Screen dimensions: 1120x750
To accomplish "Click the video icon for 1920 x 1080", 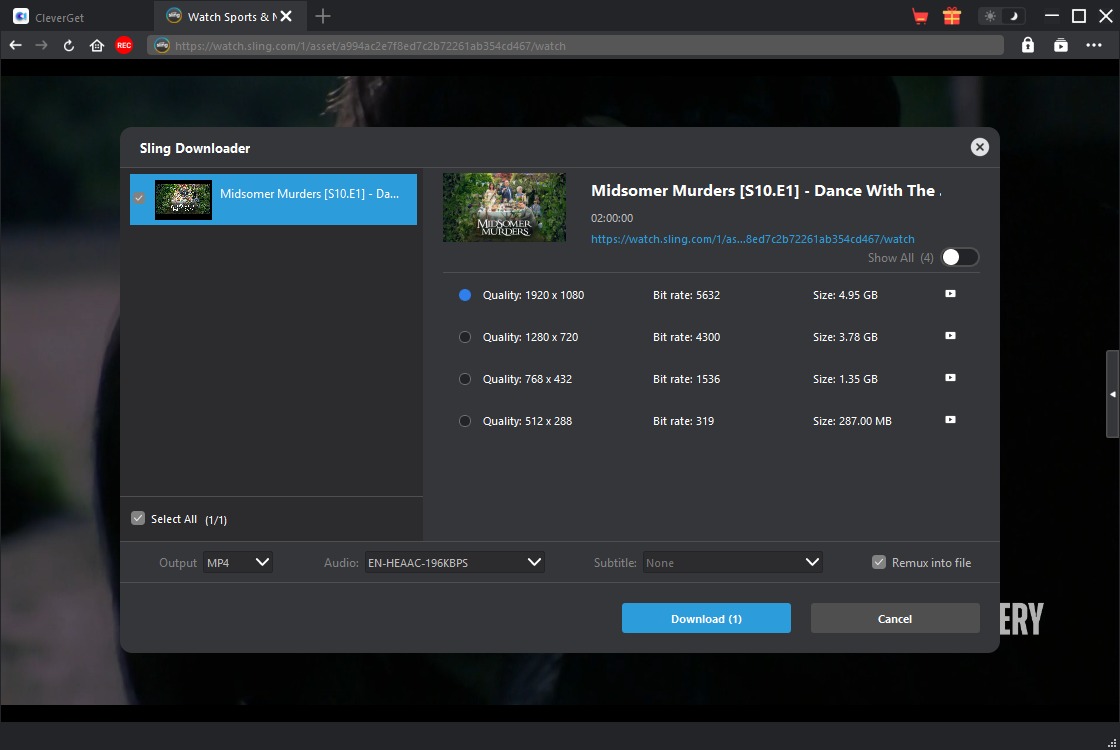I will 950,294.
